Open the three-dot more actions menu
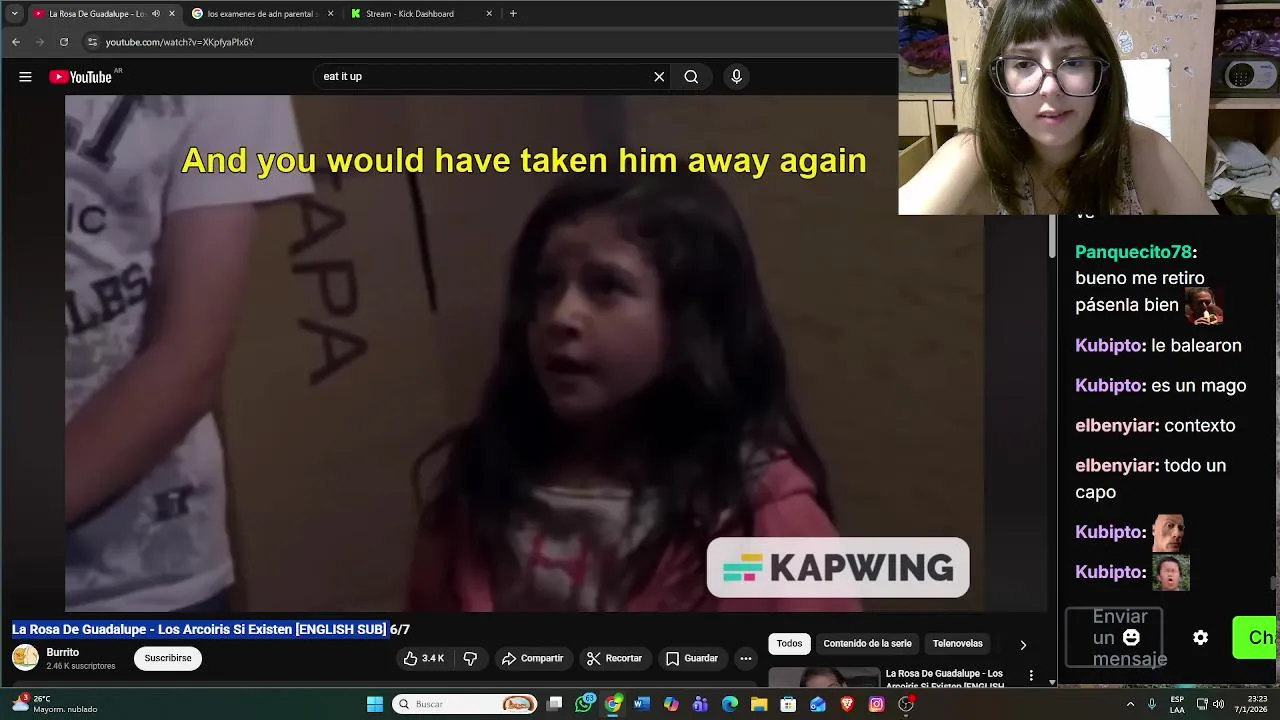 coord(745,658)
